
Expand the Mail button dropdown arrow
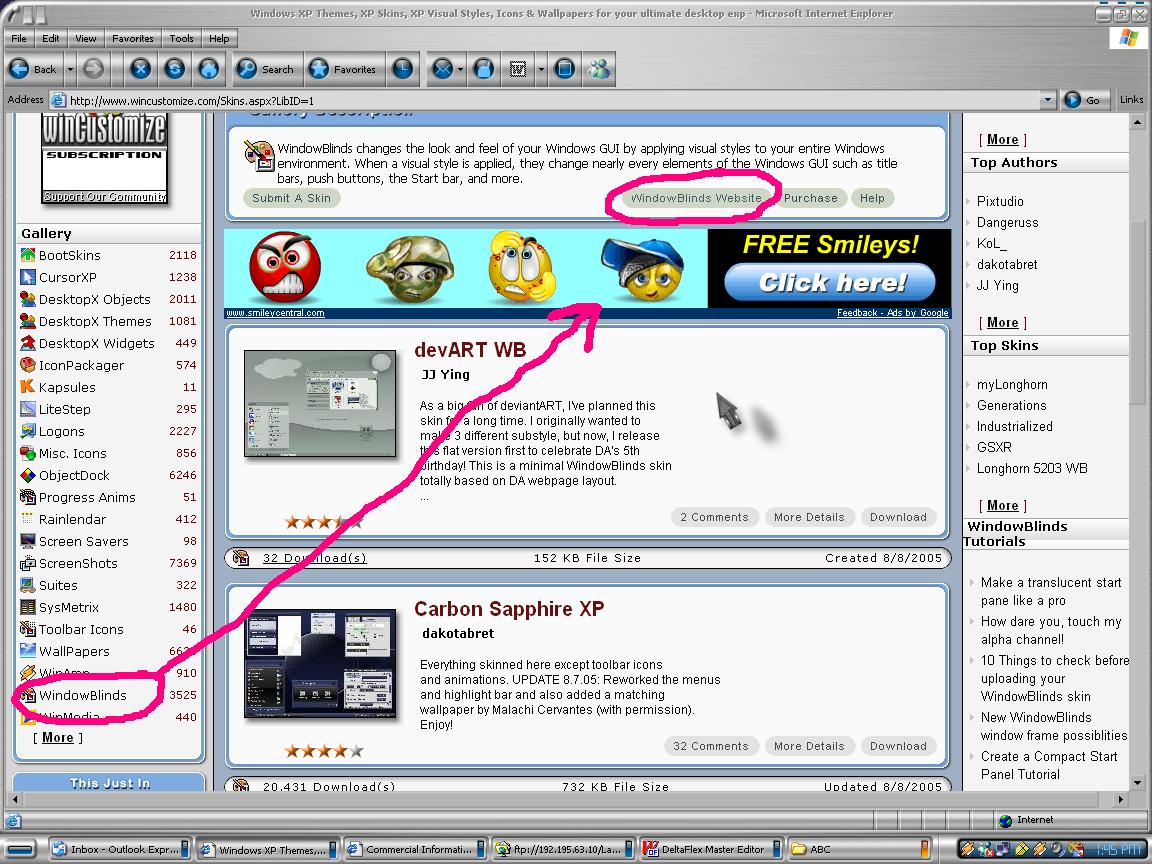coord(460,70)
